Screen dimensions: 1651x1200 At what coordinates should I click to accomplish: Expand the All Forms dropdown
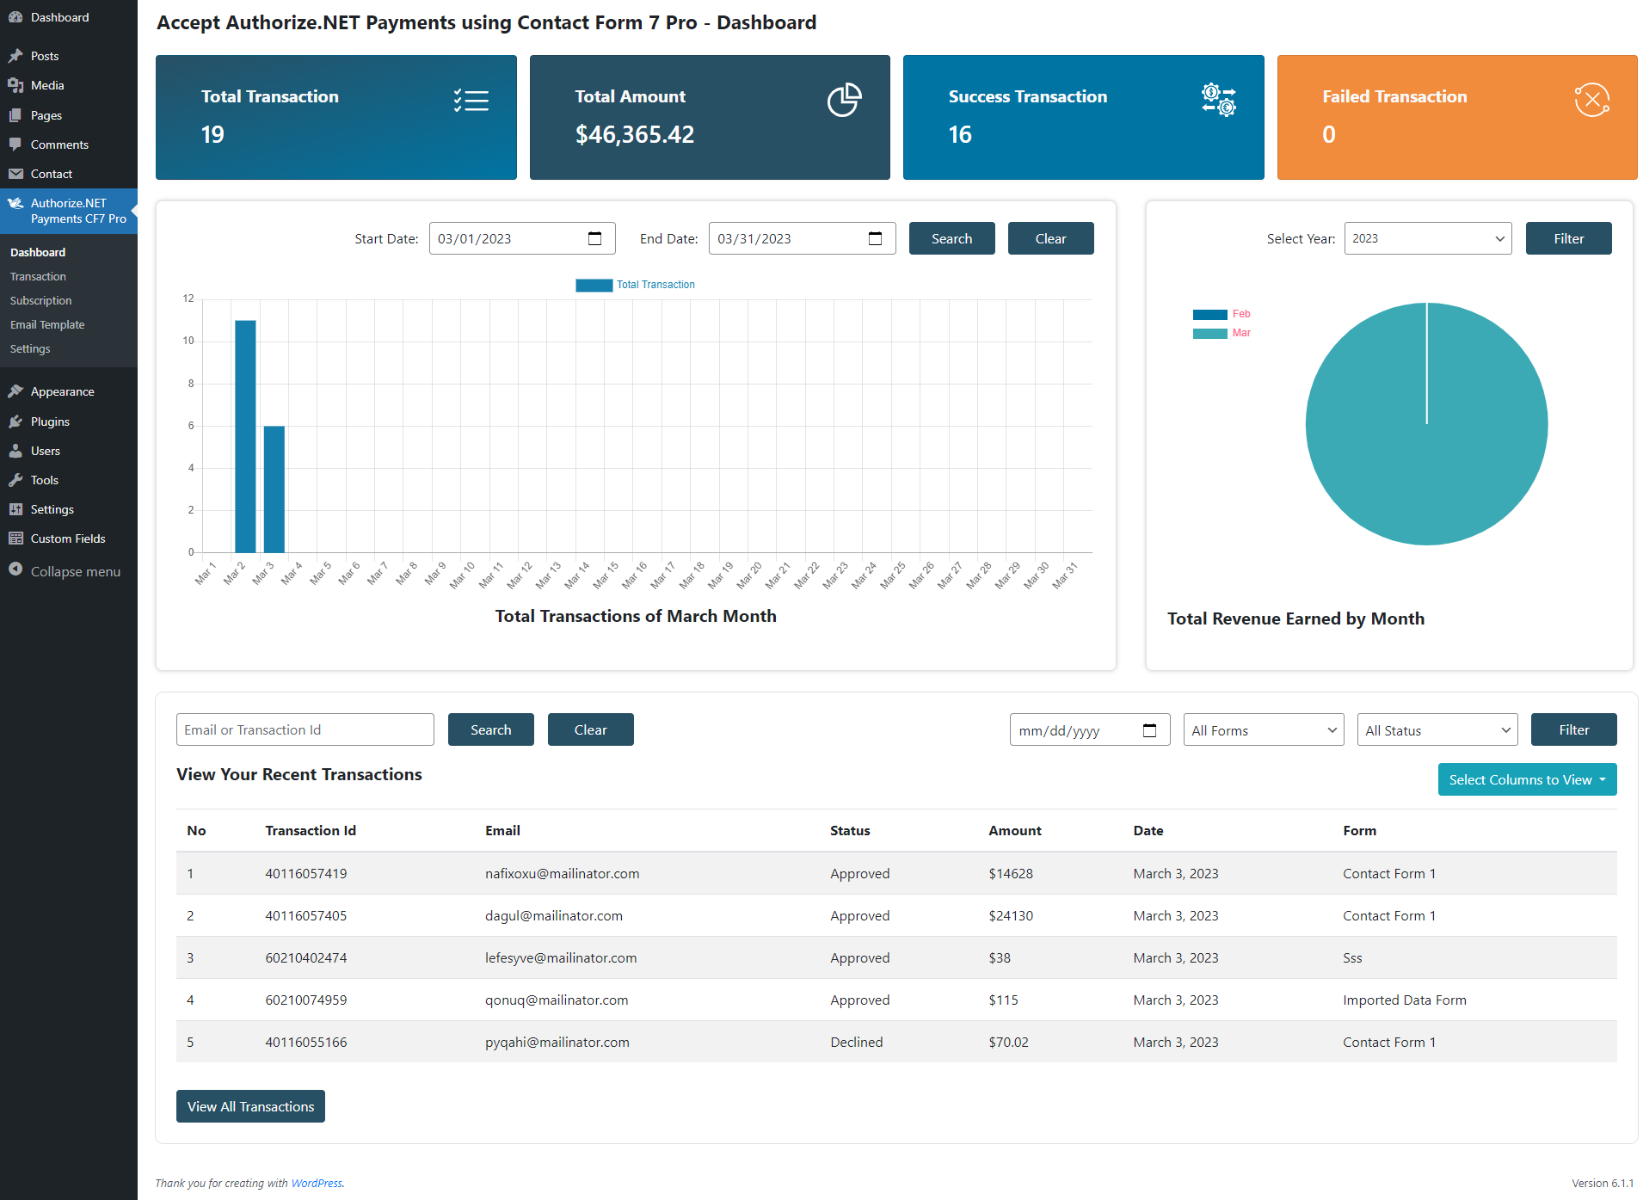[1263, 731]
